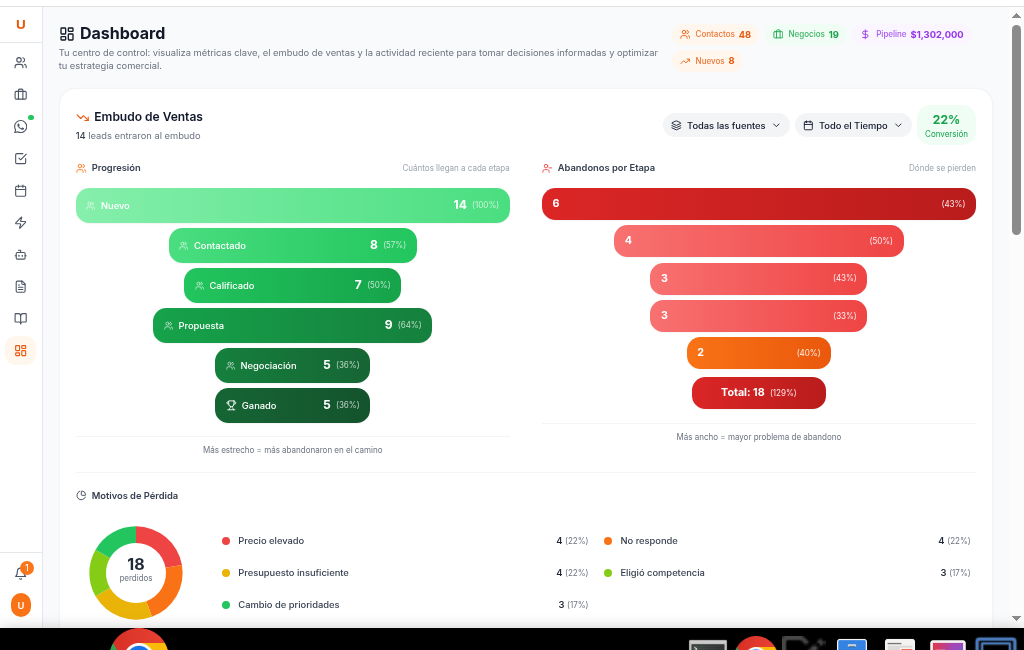Click the Pipeline $1,302,000 badge
This screenshot has height=650, width=1024.
click(x=912, y=34)
